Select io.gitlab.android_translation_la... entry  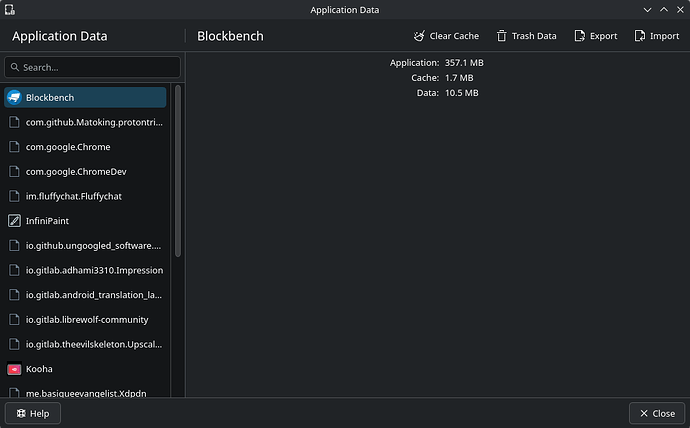tap(85, 295)
